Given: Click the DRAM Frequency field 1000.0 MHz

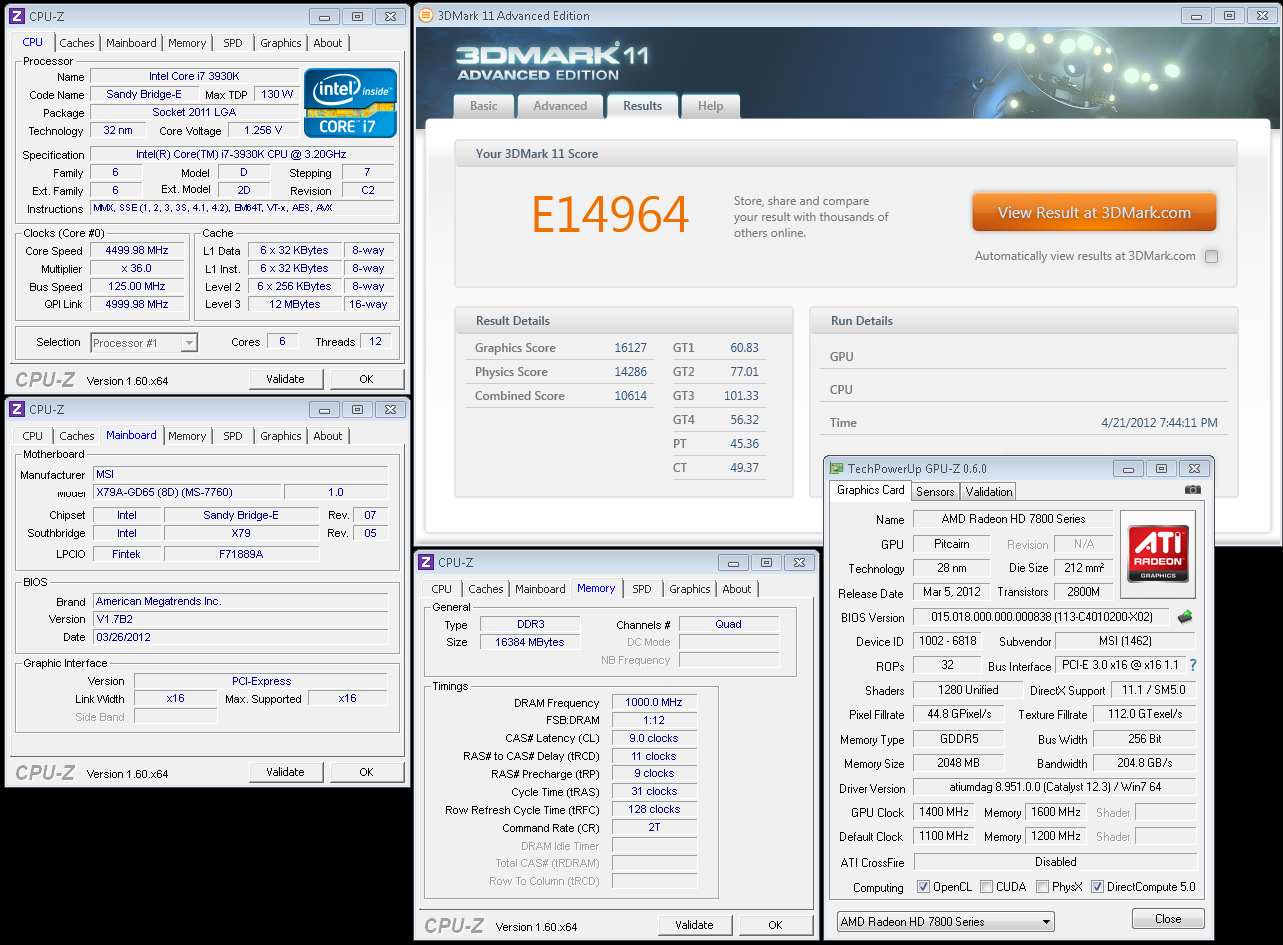Looking at the screenshot, I should pos(654,703).
